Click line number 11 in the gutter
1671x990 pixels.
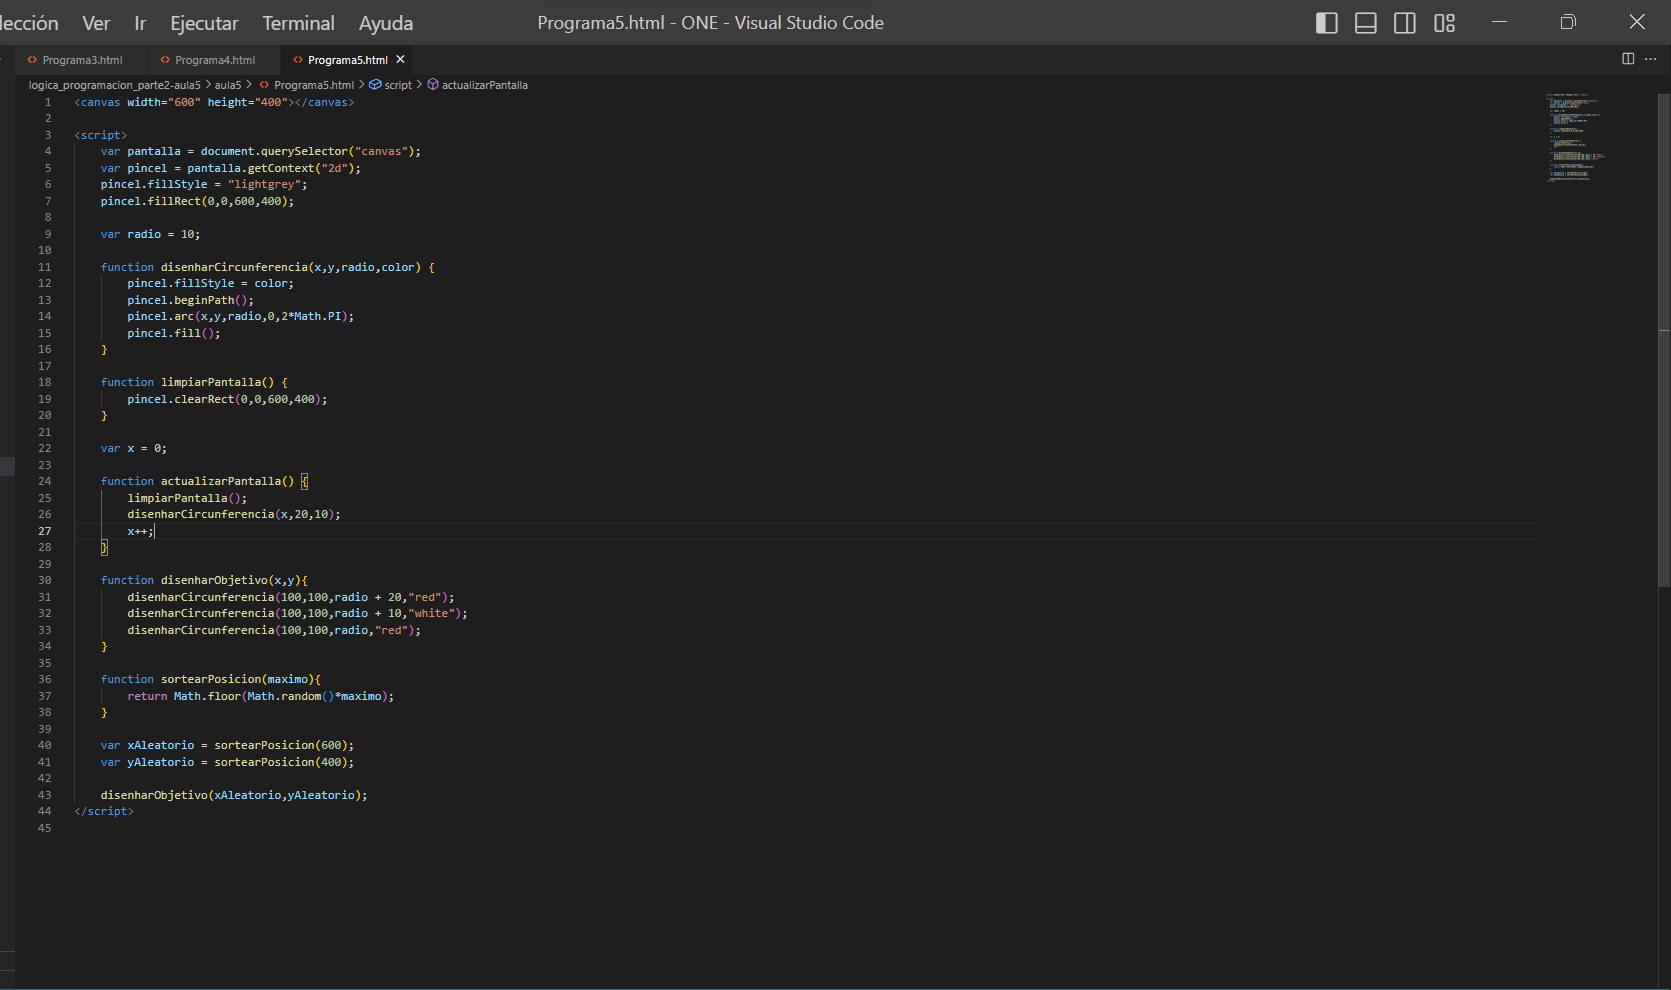[x=44, y=267]
